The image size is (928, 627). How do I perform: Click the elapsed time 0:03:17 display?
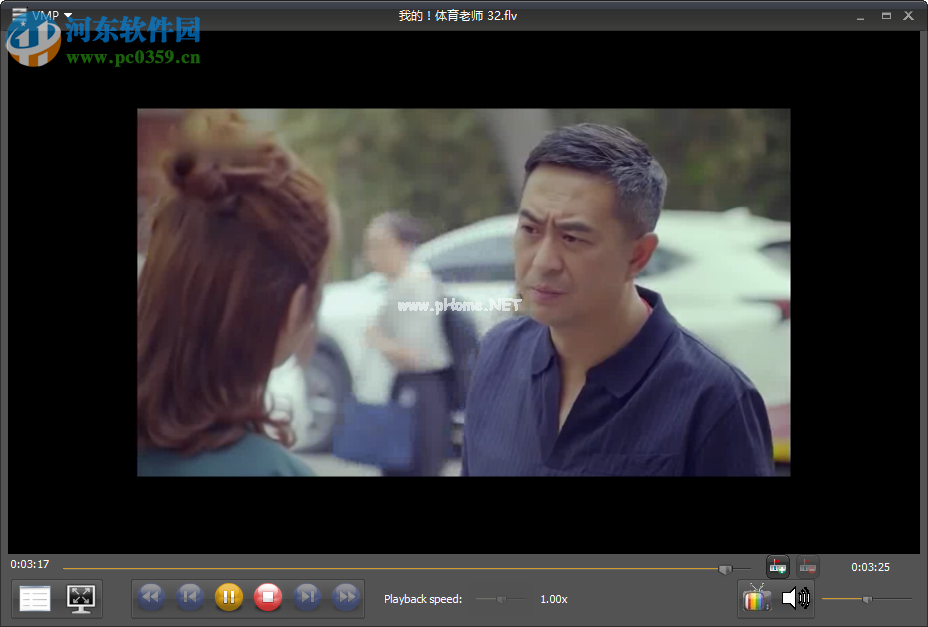pos(28,565)
